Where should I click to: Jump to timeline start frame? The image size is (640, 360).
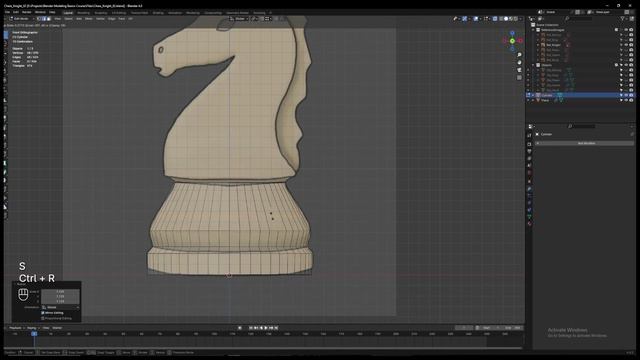tap(251, 328)
